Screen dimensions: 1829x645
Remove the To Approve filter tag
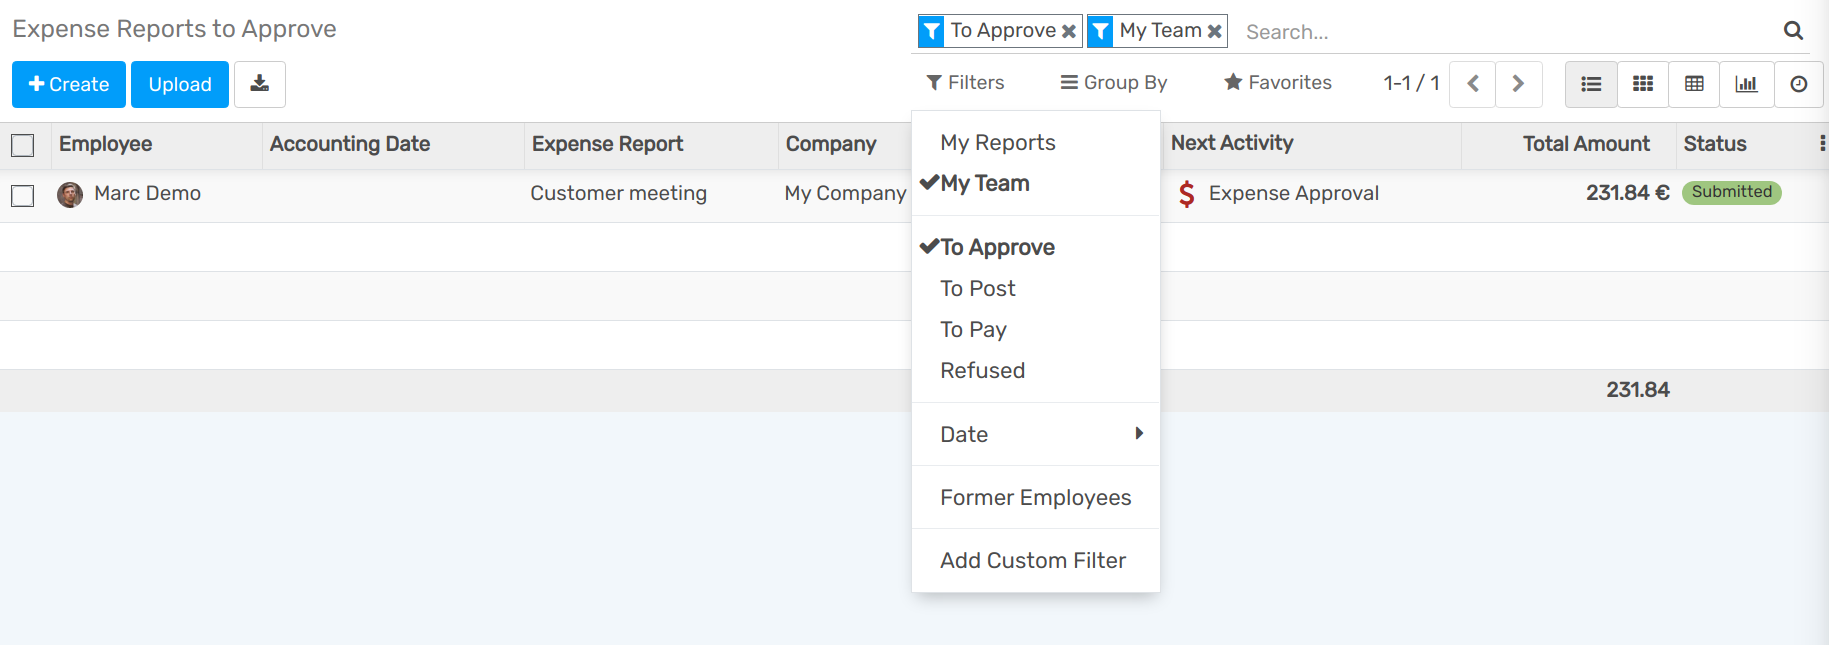click(x=1068, y=31)
